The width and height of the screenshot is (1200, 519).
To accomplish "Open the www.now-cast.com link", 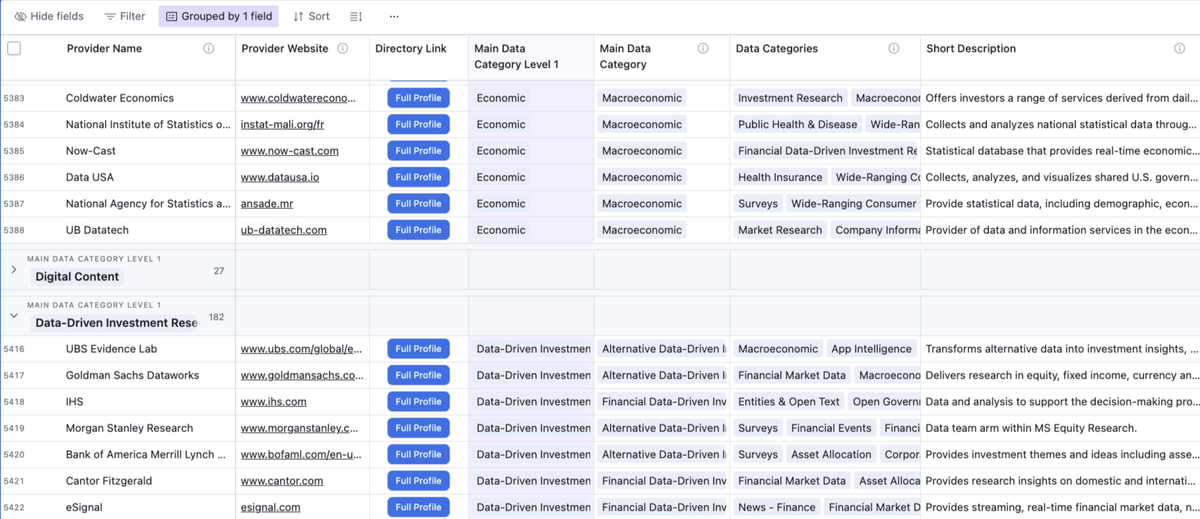I will tap(290, 150).
